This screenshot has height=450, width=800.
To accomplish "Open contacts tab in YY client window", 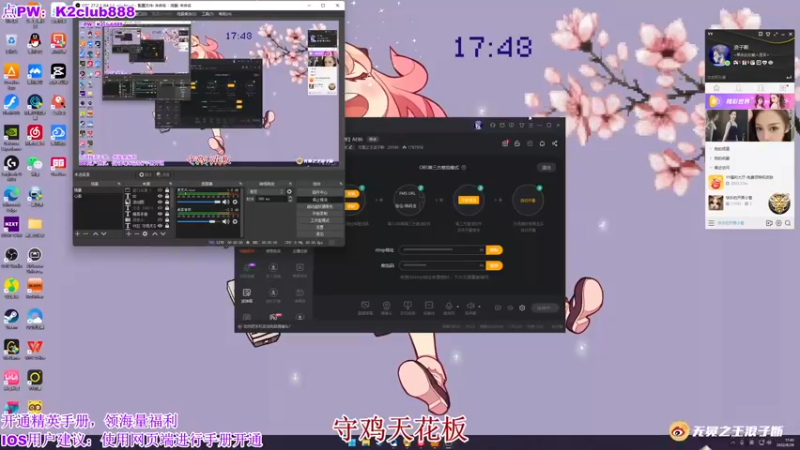I will click(738, 88).
